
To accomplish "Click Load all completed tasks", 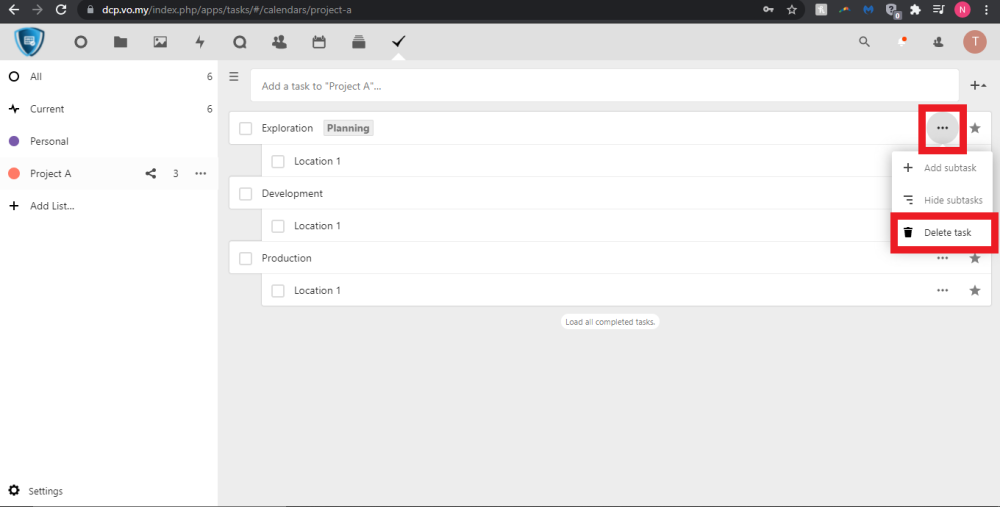I will (609, 322).
